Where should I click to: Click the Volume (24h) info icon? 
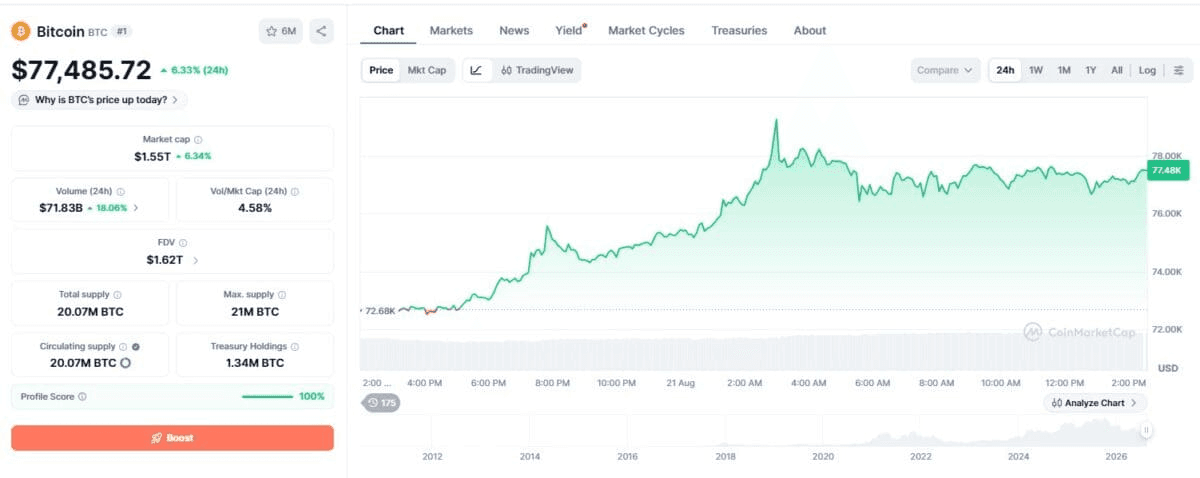pyautogui.click(x=120, y=191)
